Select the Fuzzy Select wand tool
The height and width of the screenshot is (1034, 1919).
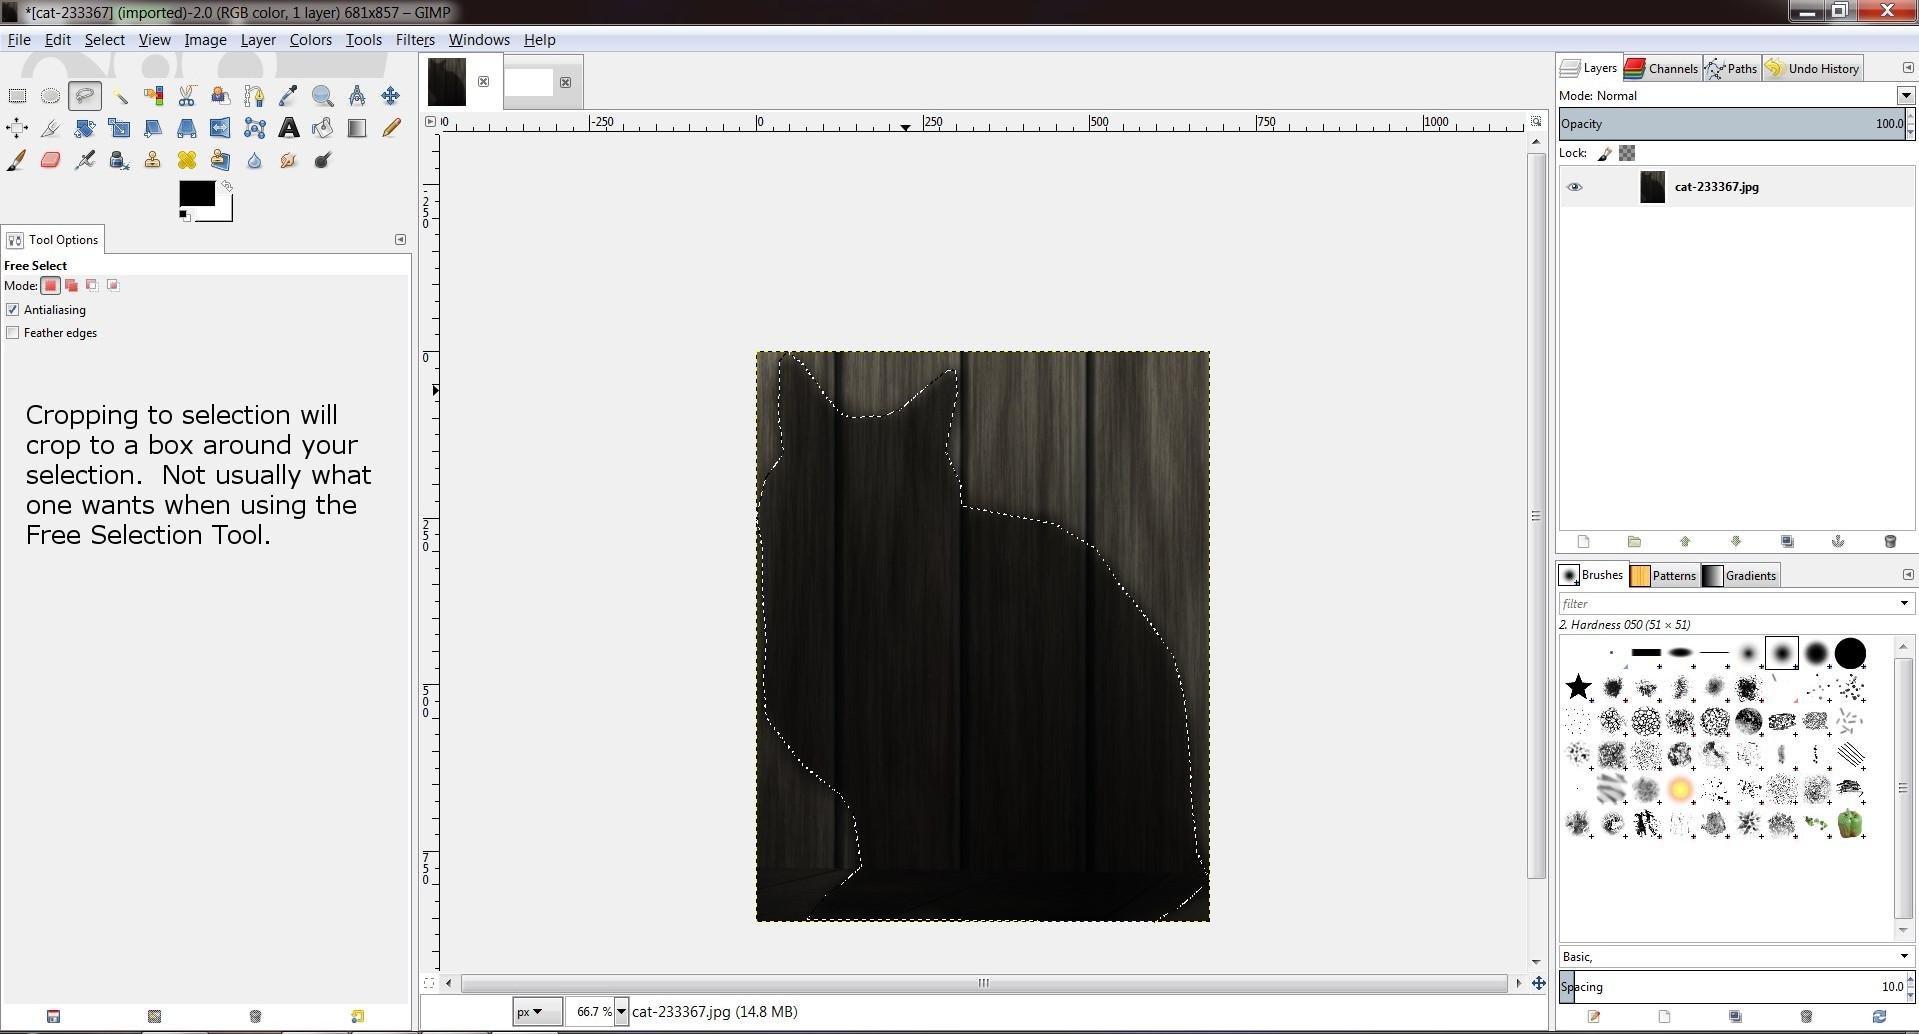119,96
